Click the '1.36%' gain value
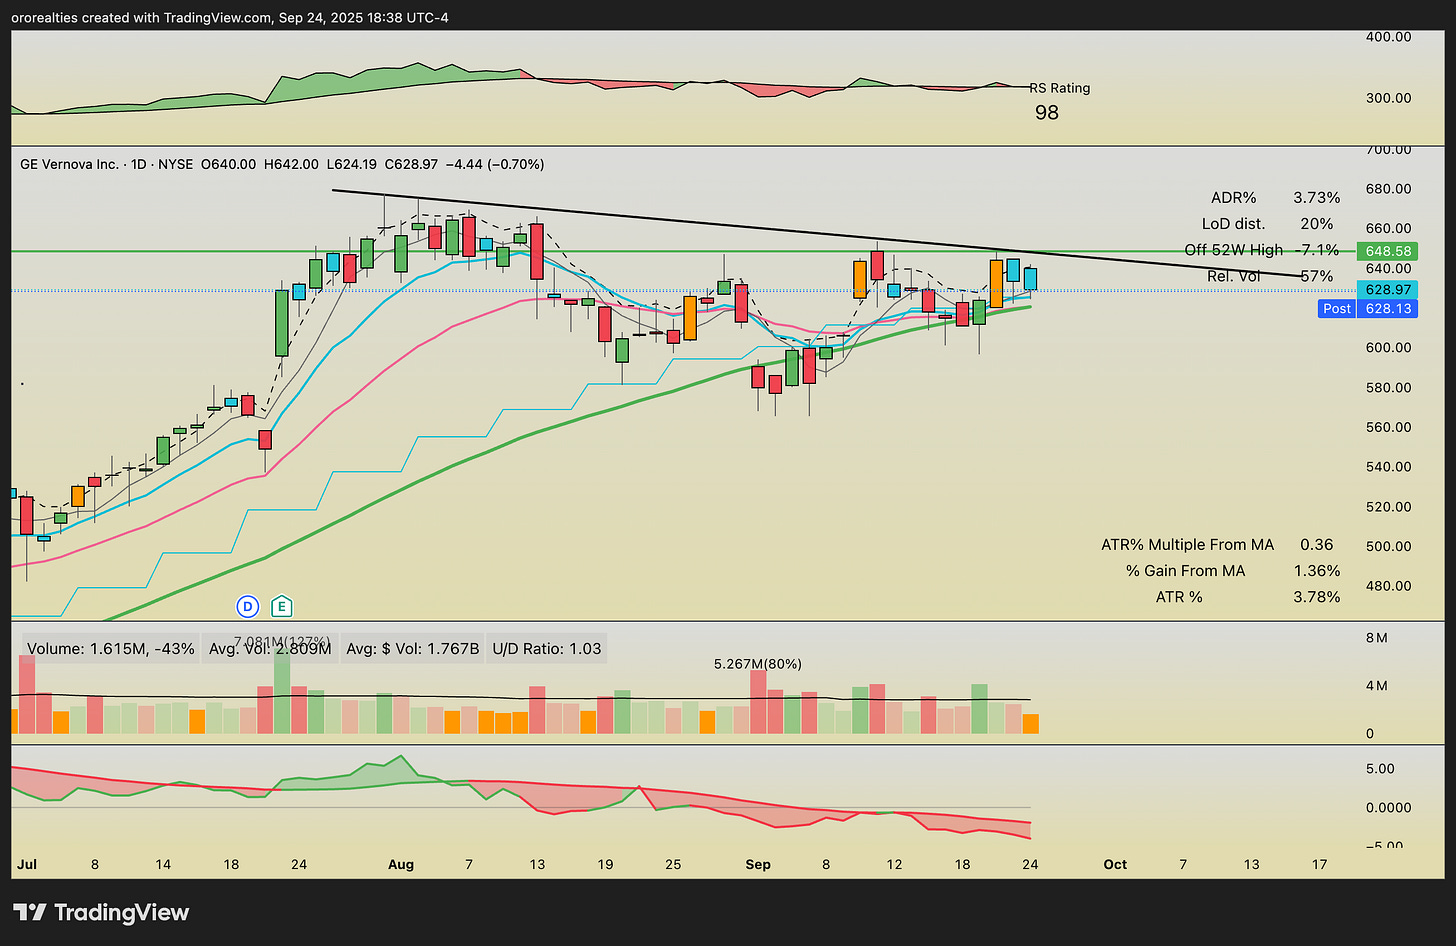The height and width of the screenshot is (946, 1456). point(1317,571)
